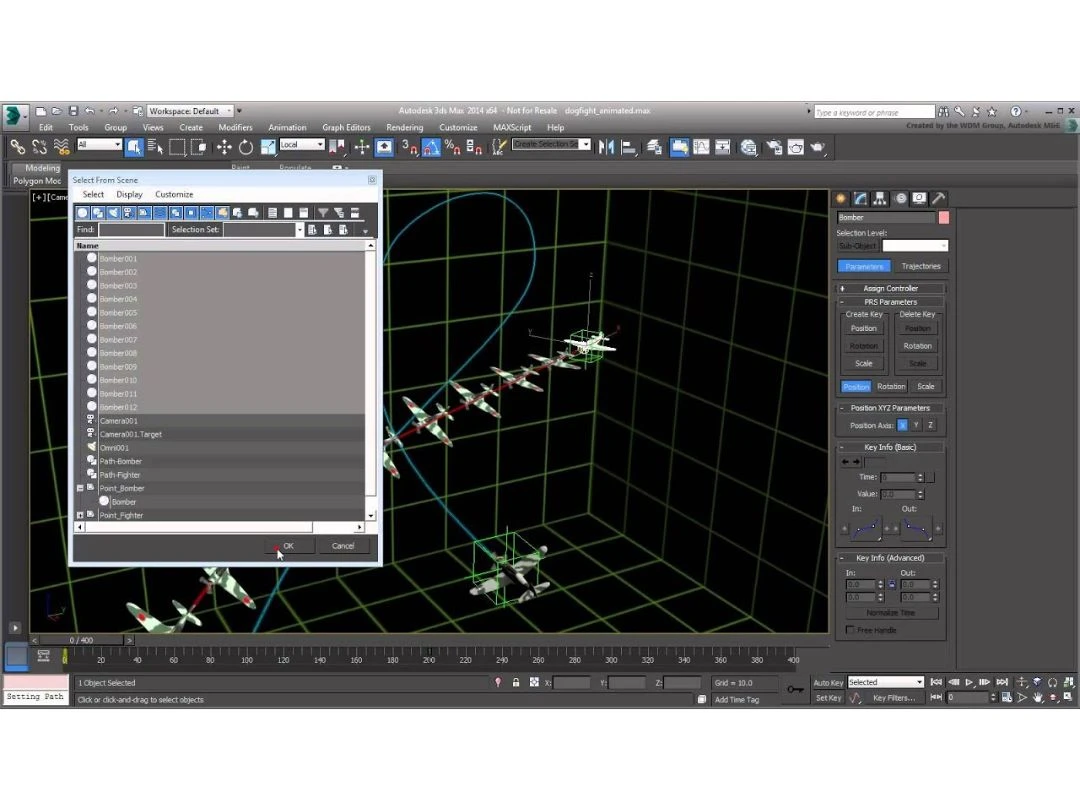
Task: Select the Select and Rotate tool
Action: tap(246, 147)
